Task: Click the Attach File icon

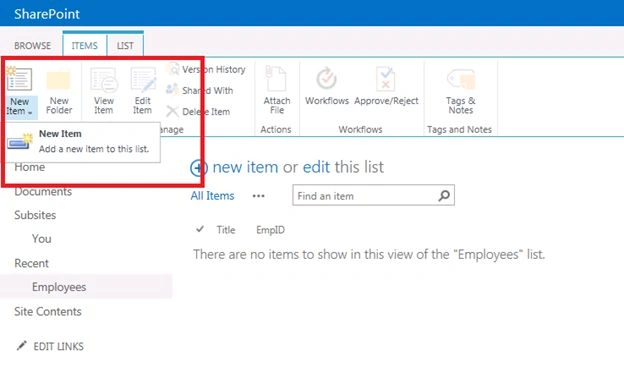Action: (276, 79)
